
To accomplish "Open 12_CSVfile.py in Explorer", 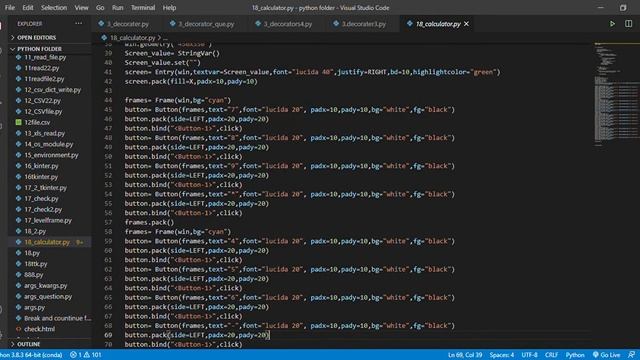I will click(43, 111).
